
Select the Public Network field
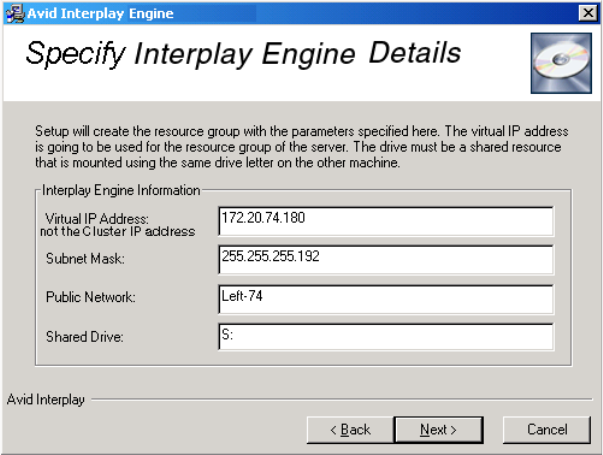386,299
